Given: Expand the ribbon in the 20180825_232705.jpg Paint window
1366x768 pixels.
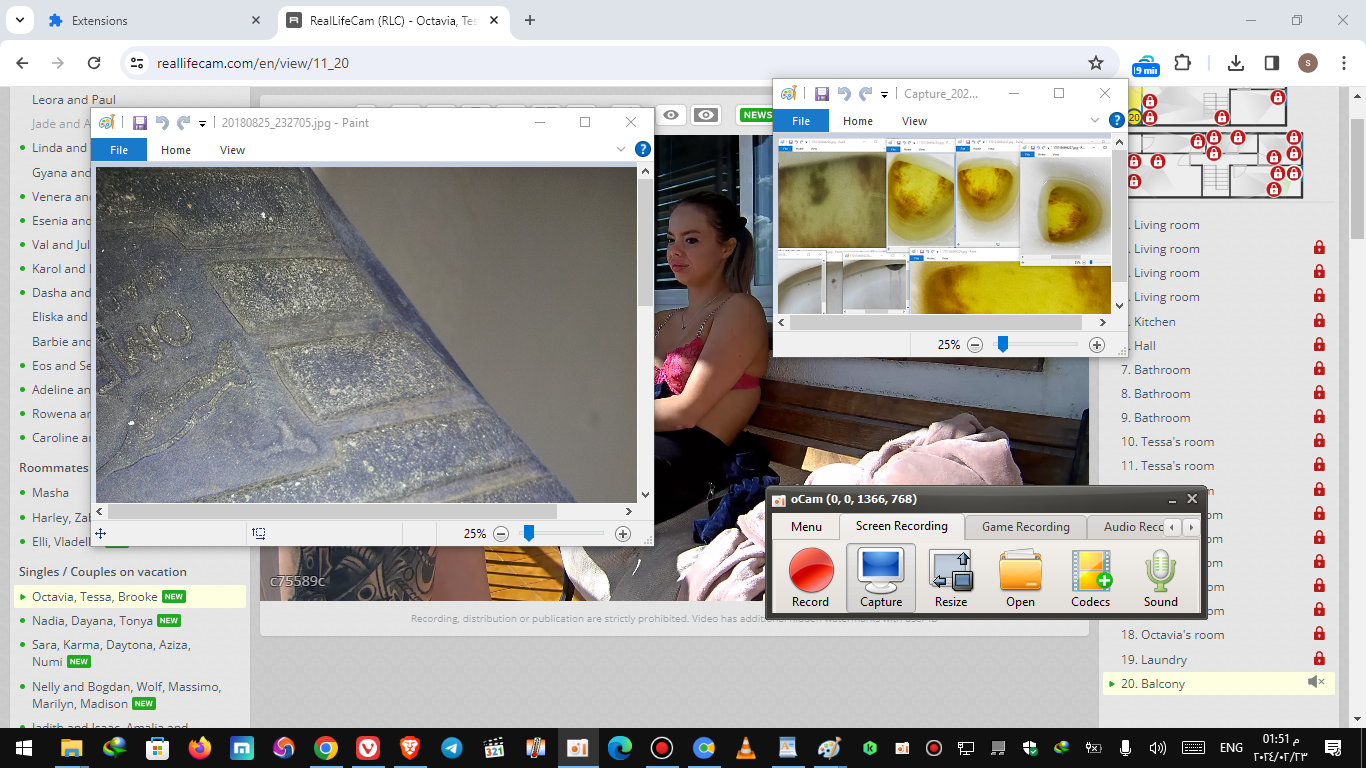Looking at the screenshot, I should point(621,150).
